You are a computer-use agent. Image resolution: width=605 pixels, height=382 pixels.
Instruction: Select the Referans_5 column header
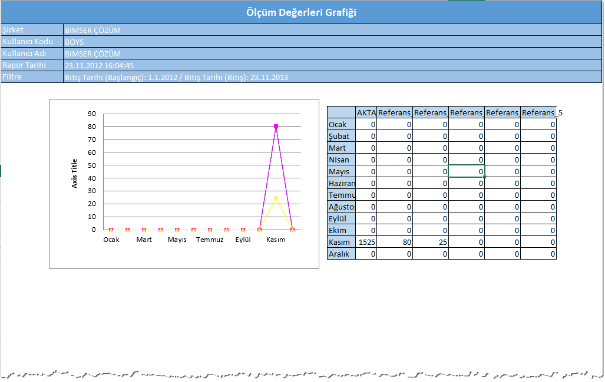tap(539, 112)
